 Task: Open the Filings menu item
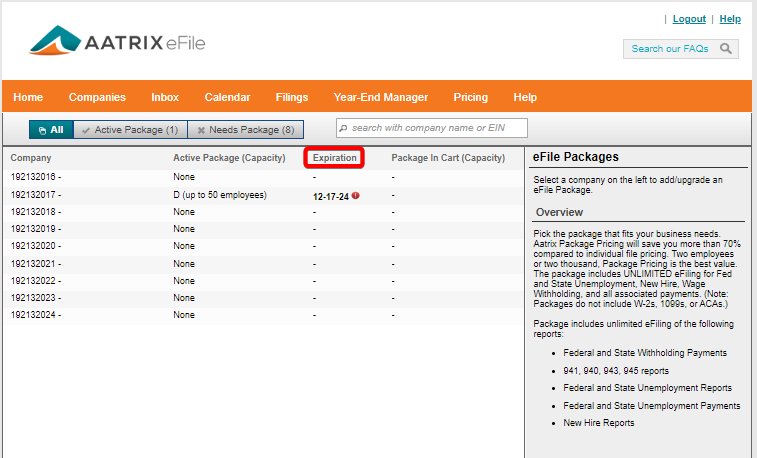click(292, 97)
